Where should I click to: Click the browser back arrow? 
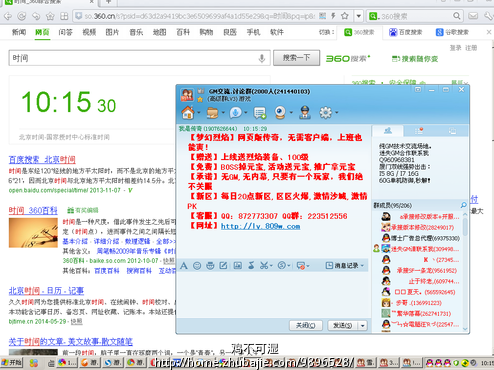(x=8, y=16)
